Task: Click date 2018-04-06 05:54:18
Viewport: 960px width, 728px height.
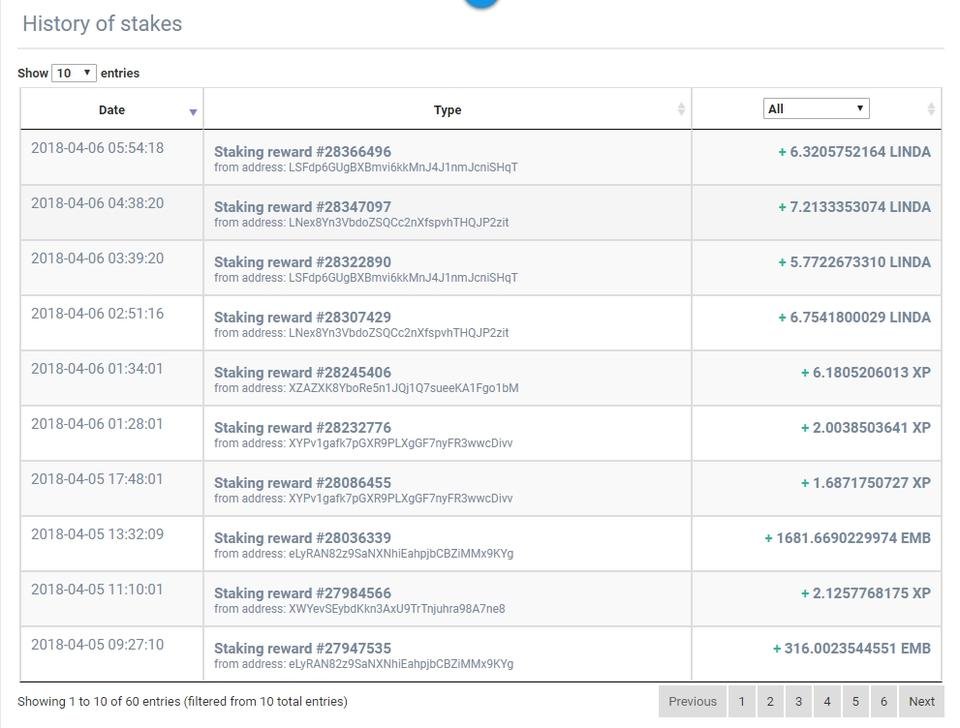Action: click(x=97, y=148)
